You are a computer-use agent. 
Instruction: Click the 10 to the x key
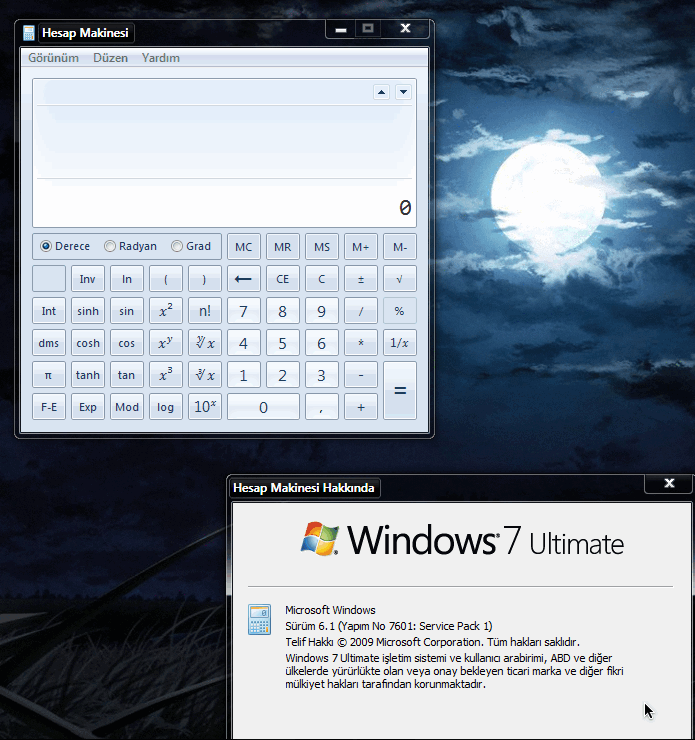[205, 407]
